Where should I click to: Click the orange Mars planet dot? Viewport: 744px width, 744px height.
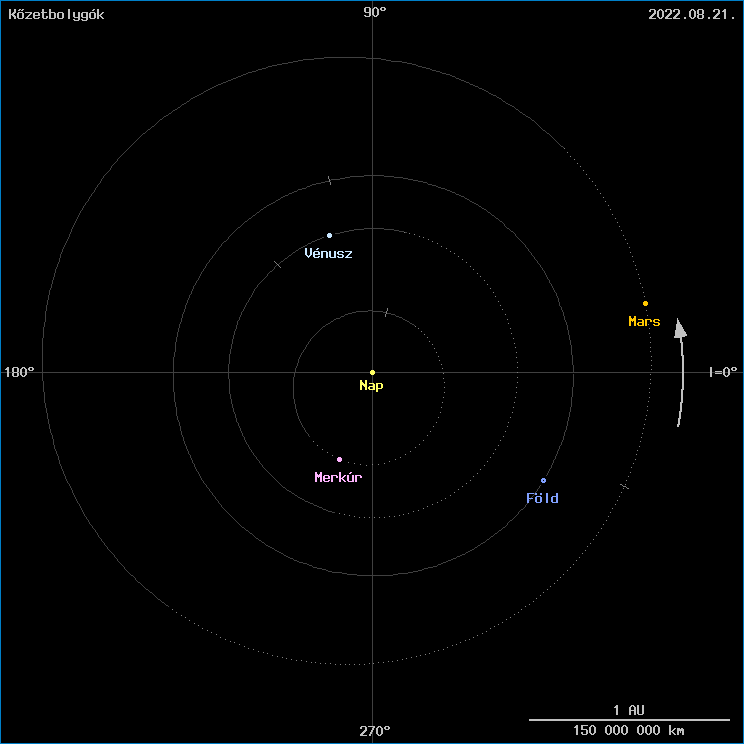coord(645,304)
